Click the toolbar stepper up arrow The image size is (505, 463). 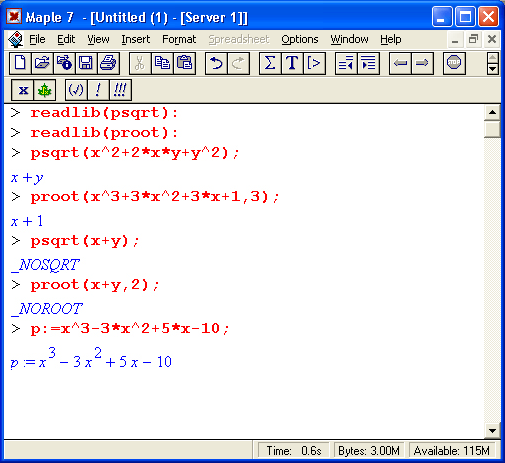pyautogui.click(x=493, y=58)
